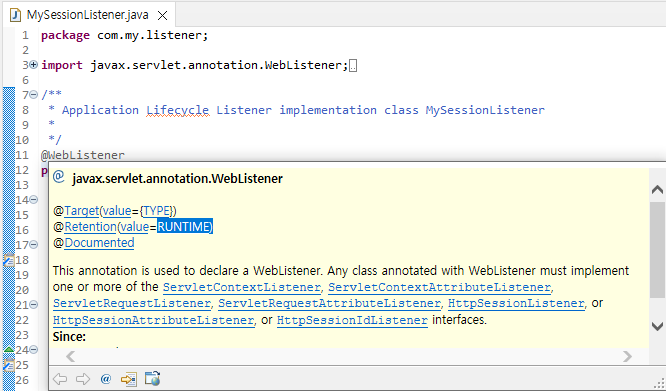The image size is (666, 391).
Task: Open the ServletRequestAttributeListener link
Action: click(329, 304)
